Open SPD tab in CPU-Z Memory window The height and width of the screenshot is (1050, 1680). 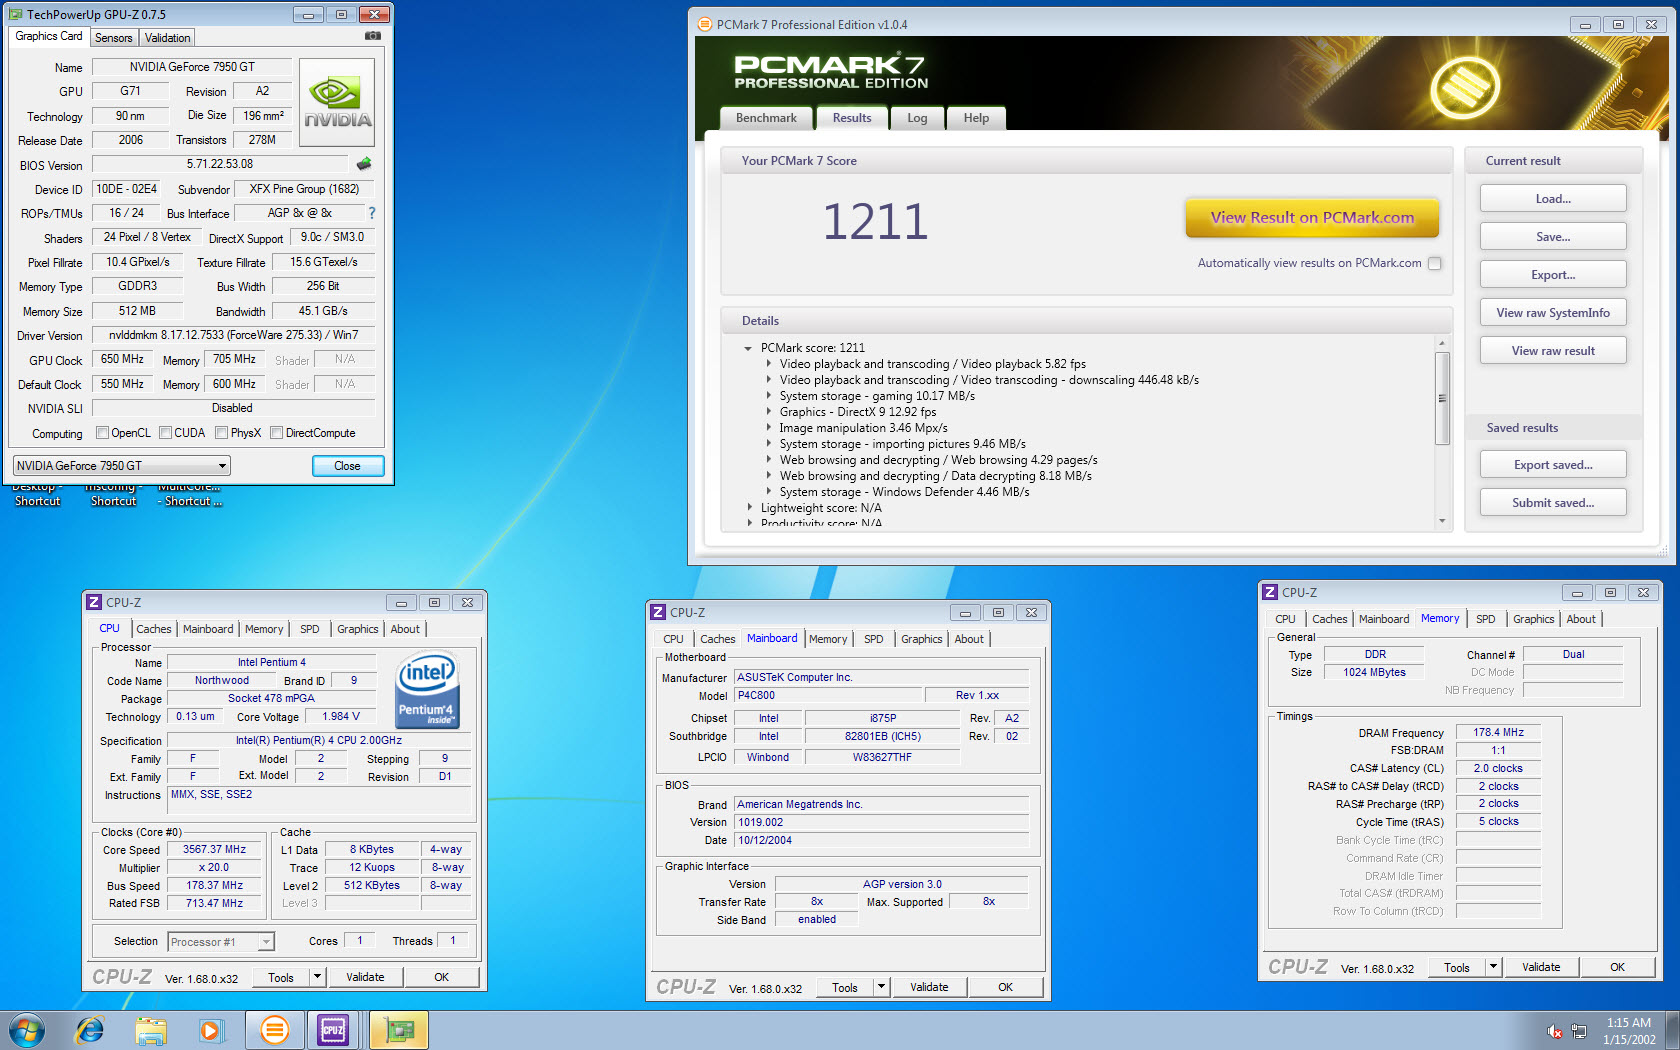point(1486,619)
